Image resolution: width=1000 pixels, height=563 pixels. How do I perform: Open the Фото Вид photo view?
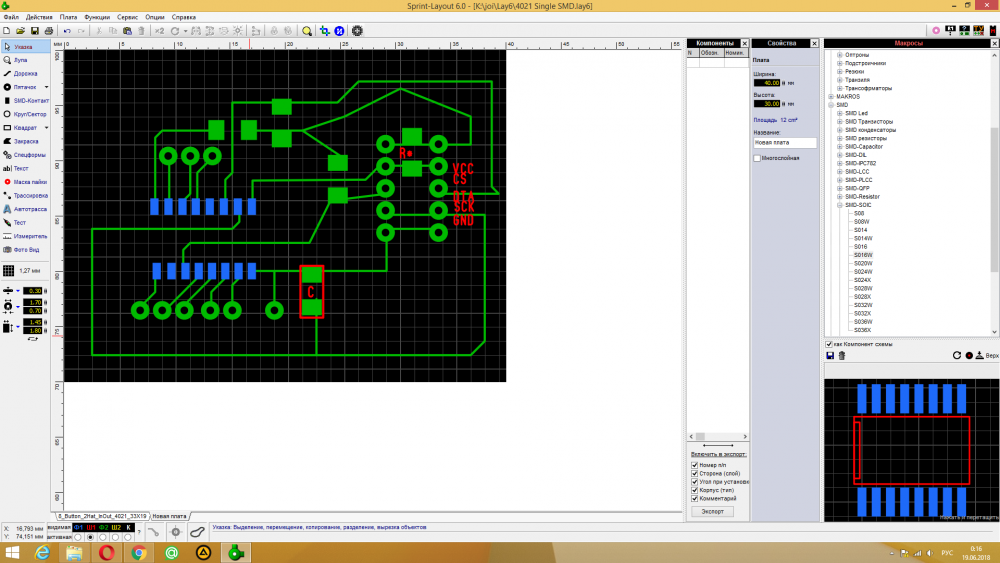coord(27,249)
